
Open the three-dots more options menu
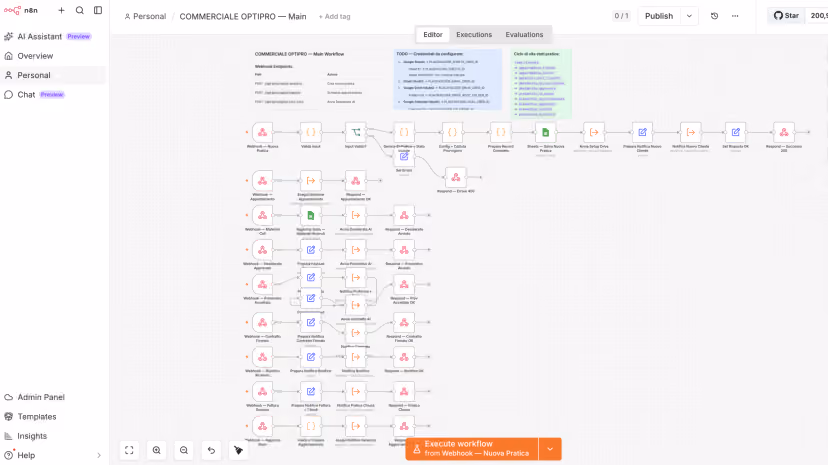[735, 16]
